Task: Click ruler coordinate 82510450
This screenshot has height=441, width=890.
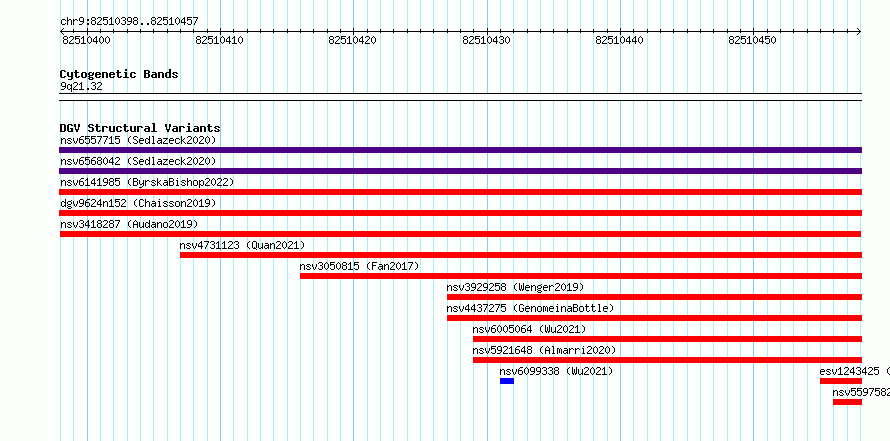Action: click(753, 40)
